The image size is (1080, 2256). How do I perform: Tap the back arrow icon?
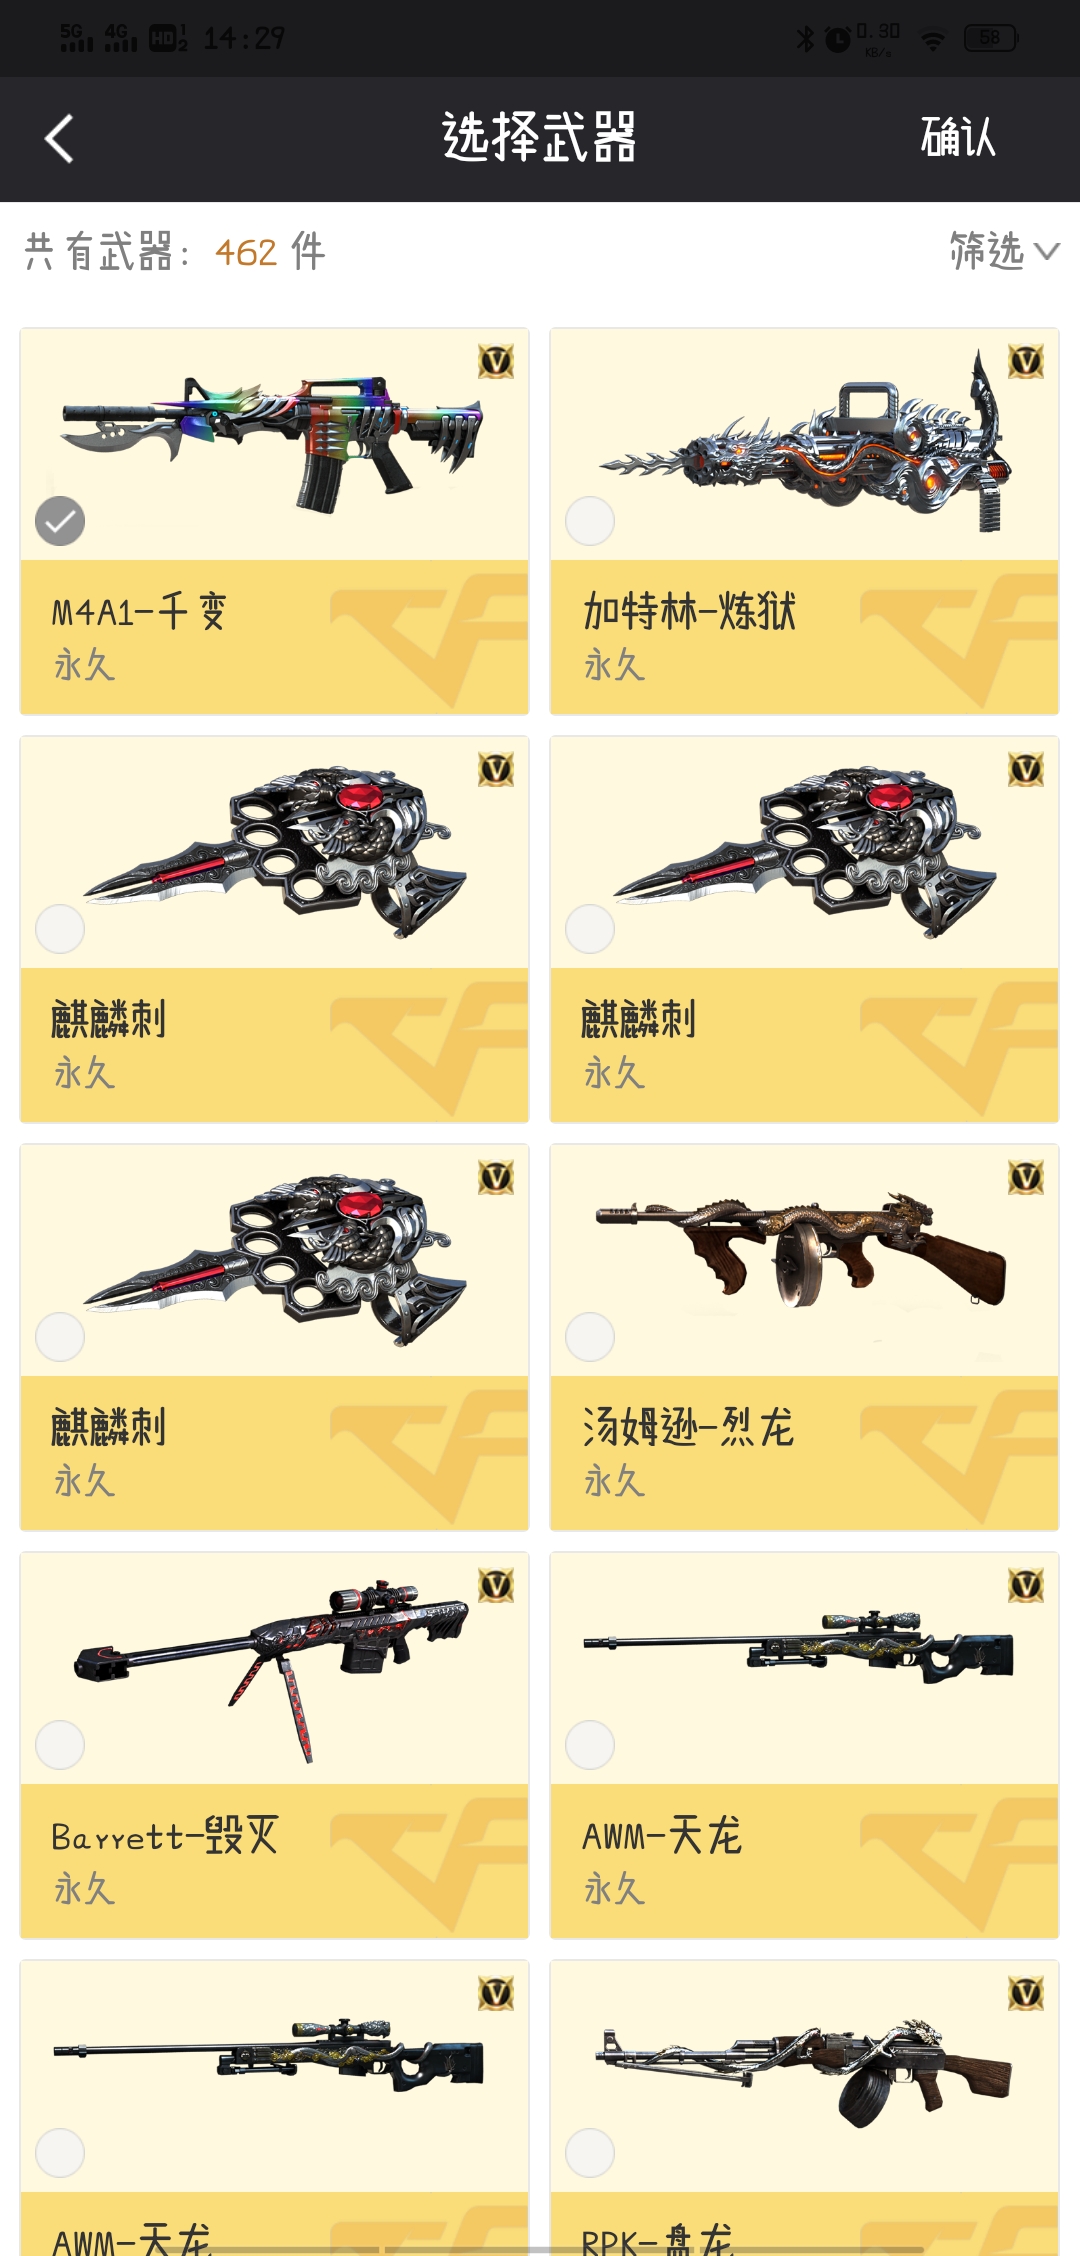click(x=60, y=138)
